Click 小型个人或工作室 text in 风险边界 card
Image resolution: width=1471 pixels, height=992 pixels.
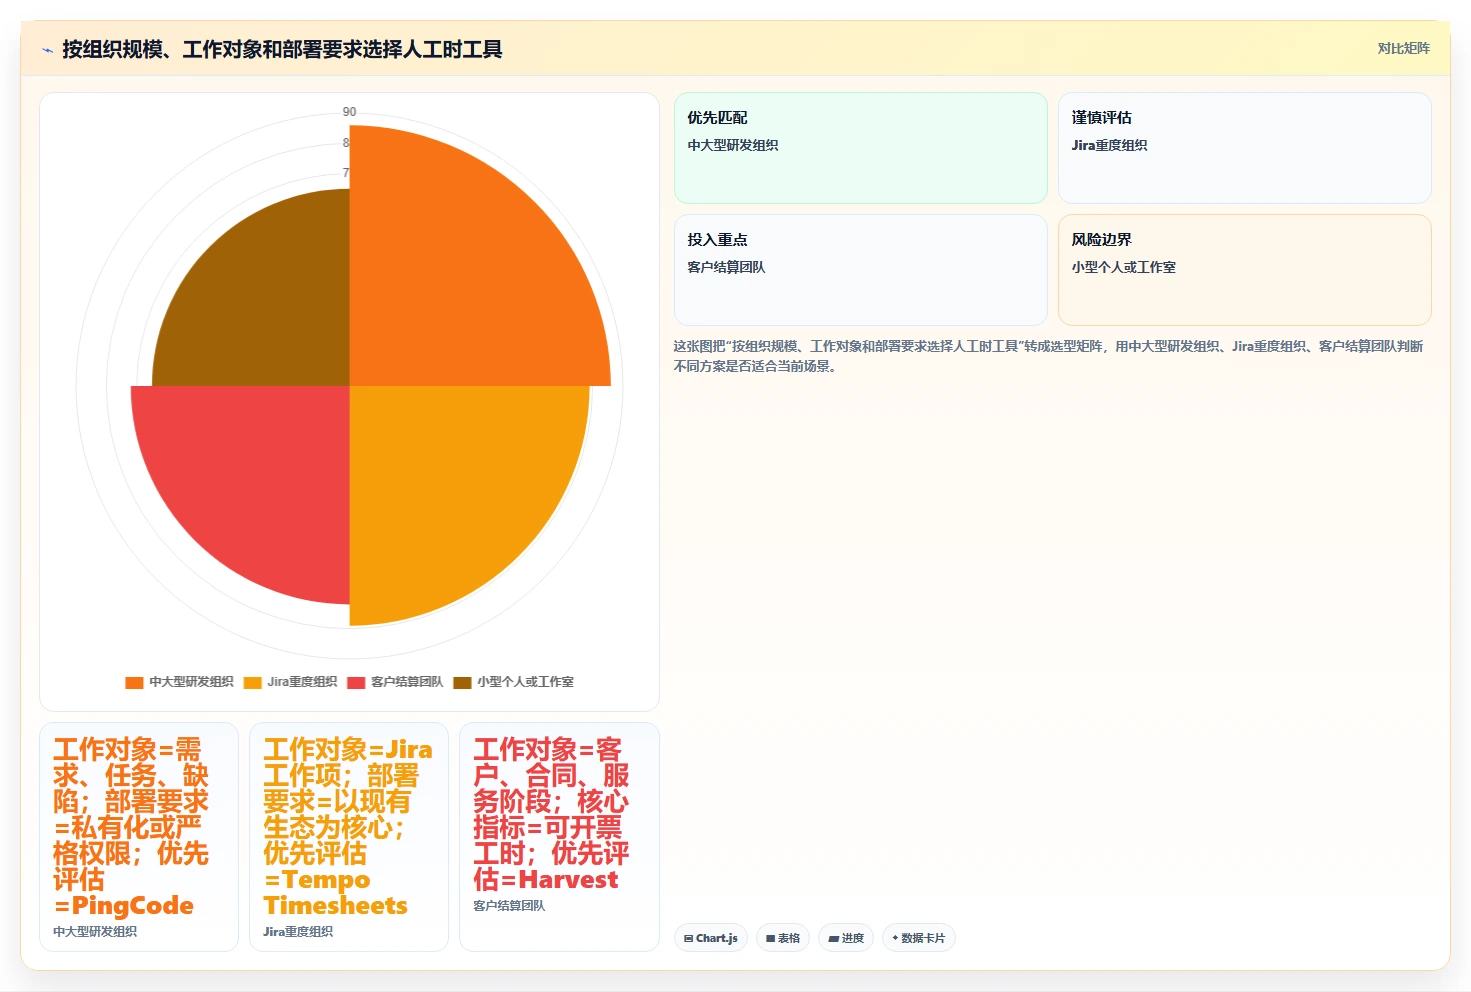tap(1124, 268)
